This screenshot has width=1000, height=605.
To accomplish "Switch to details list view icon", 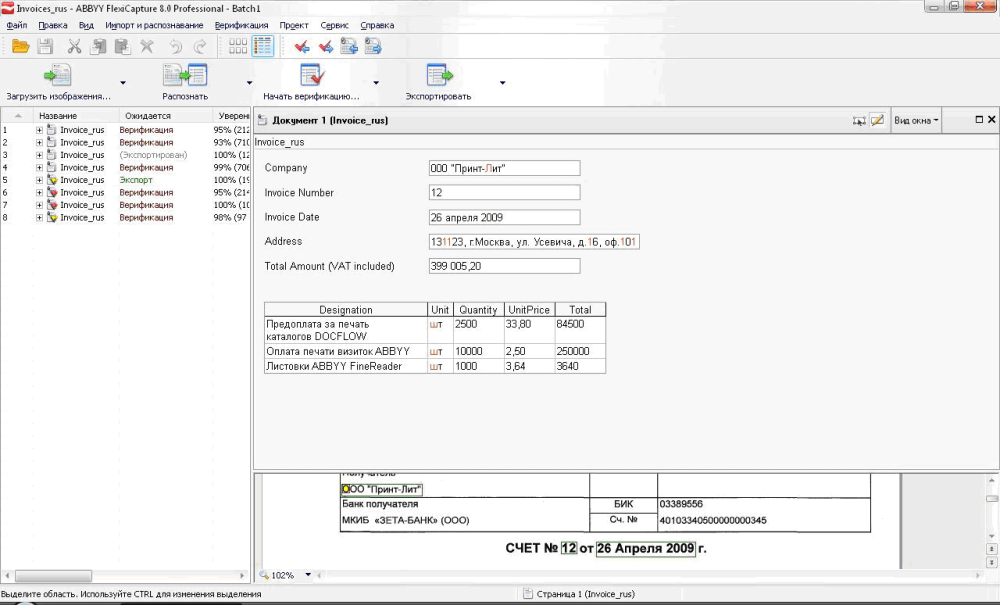I will click(x=263, y=47).
